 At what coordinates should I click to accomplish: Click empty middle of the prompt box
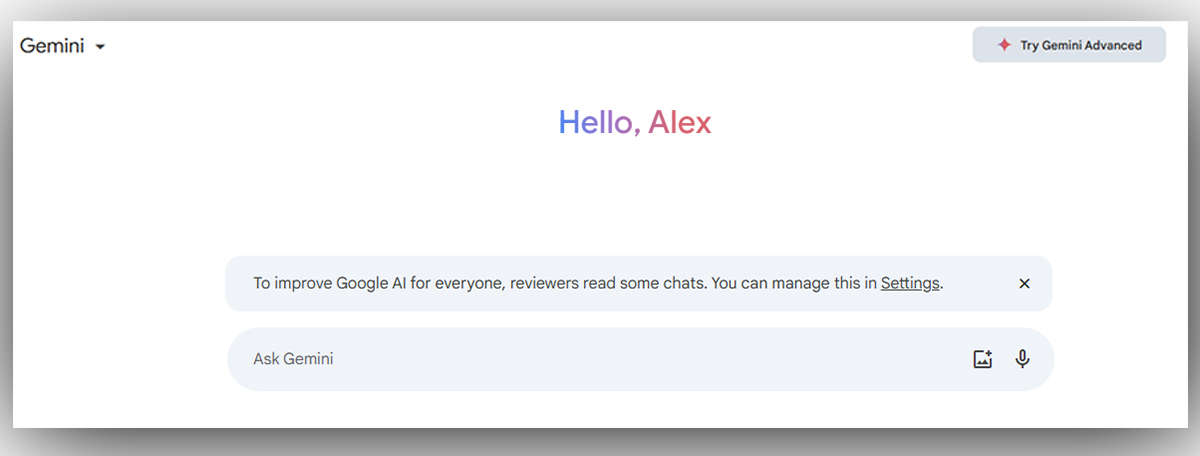click(x=640, y=359)
